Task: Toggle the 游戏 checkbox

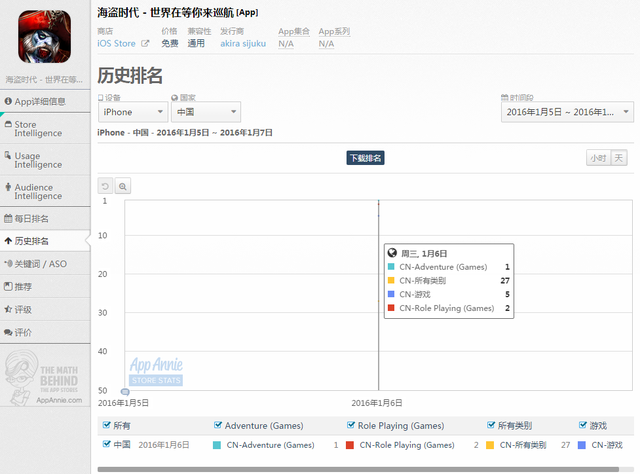Action: (583, 425)
